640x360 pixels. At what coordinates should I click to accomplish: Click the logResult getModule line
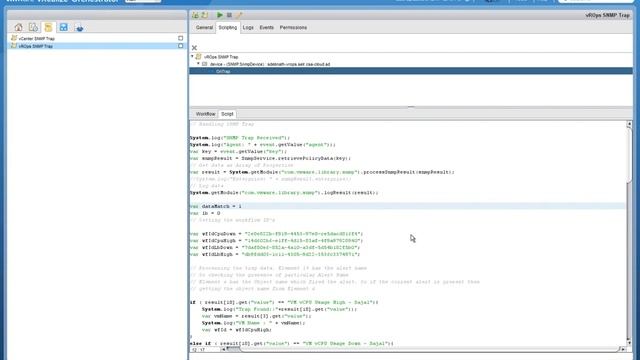coord(284,193)
